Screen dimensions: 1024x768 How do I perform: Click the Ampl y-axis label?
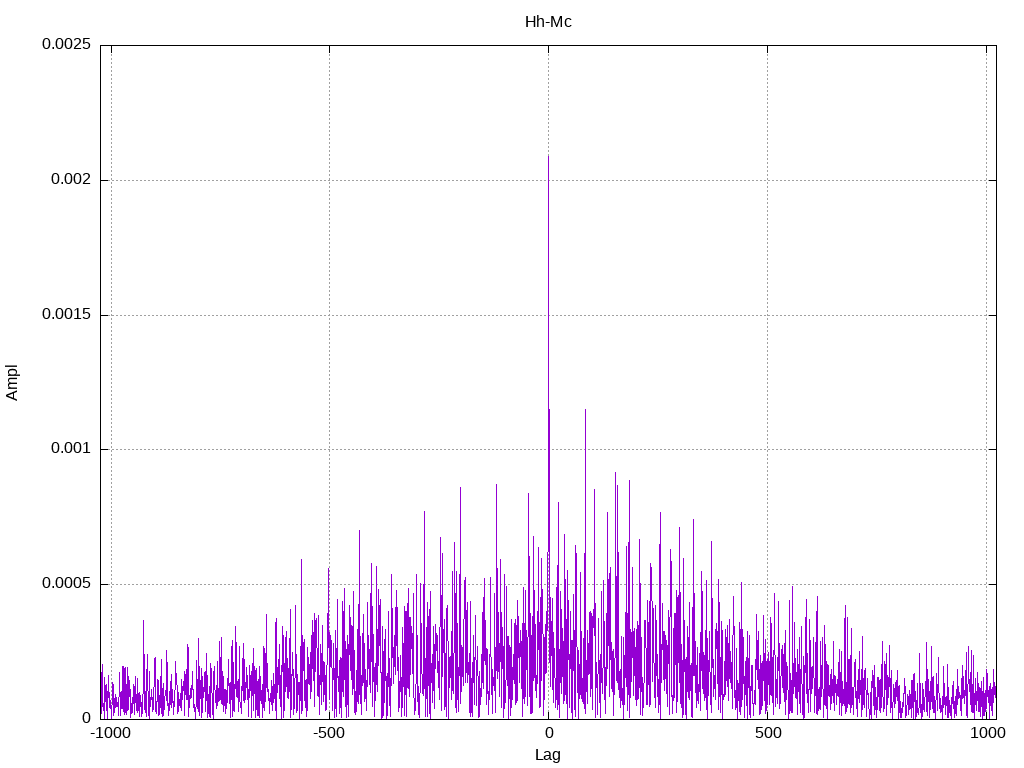12,382
